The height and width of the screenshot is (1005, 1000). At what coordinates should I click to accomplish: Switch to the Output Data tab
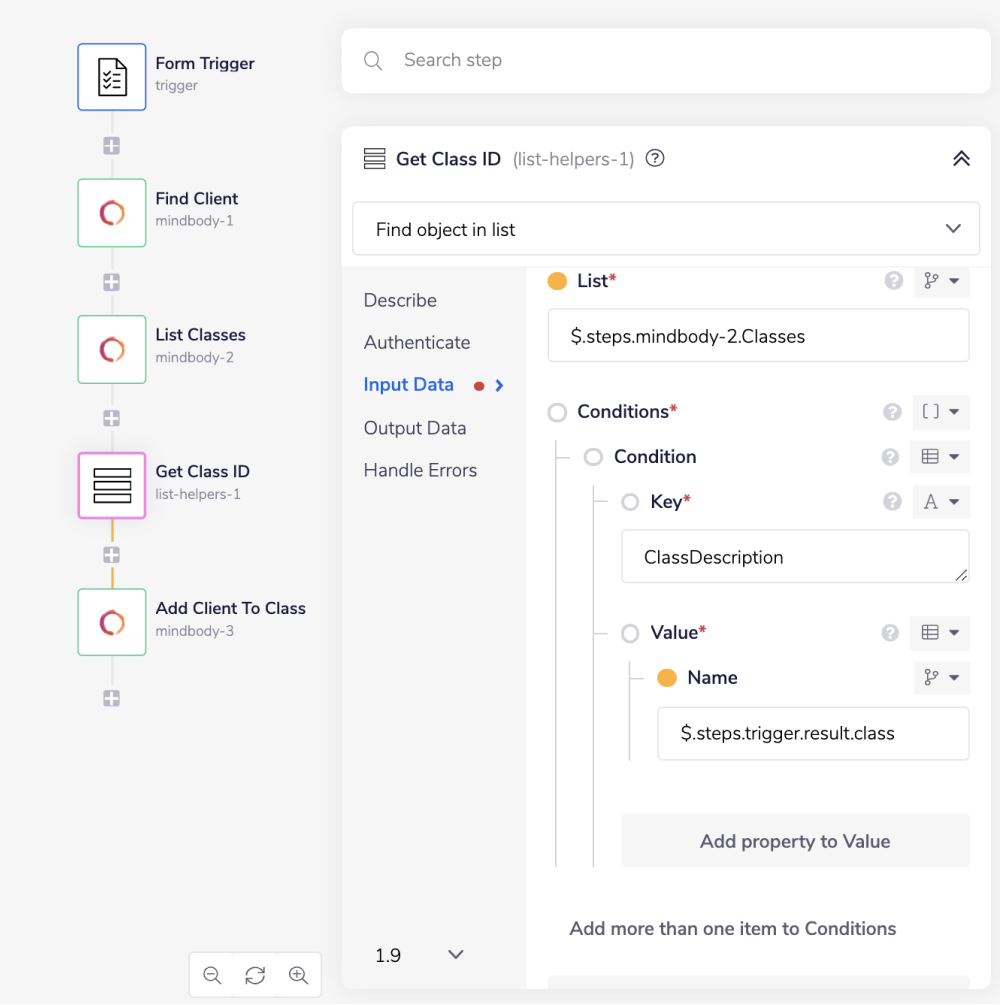(x=415, y=428)
